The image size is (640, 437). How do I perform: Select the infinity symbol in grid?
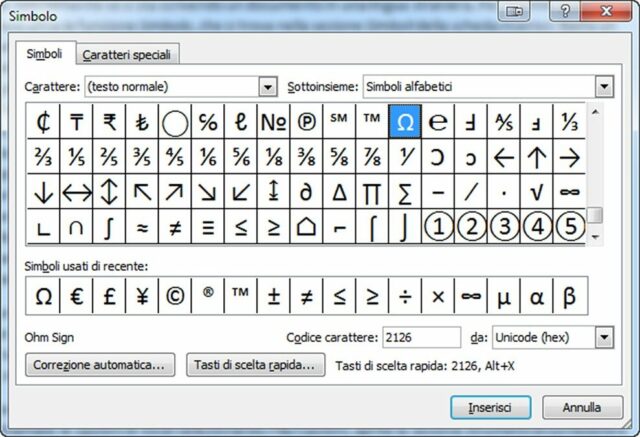coord(570,191)
